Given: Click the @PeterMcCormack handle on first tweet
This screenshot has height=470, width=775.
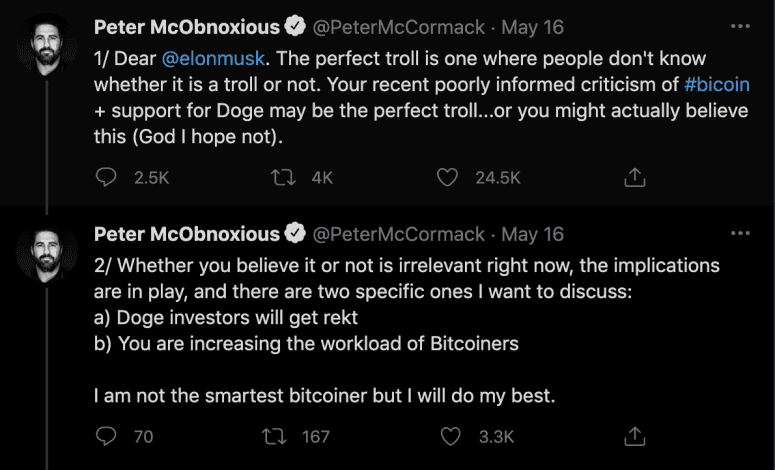Looking at the screenshot, I should [401, 25].
